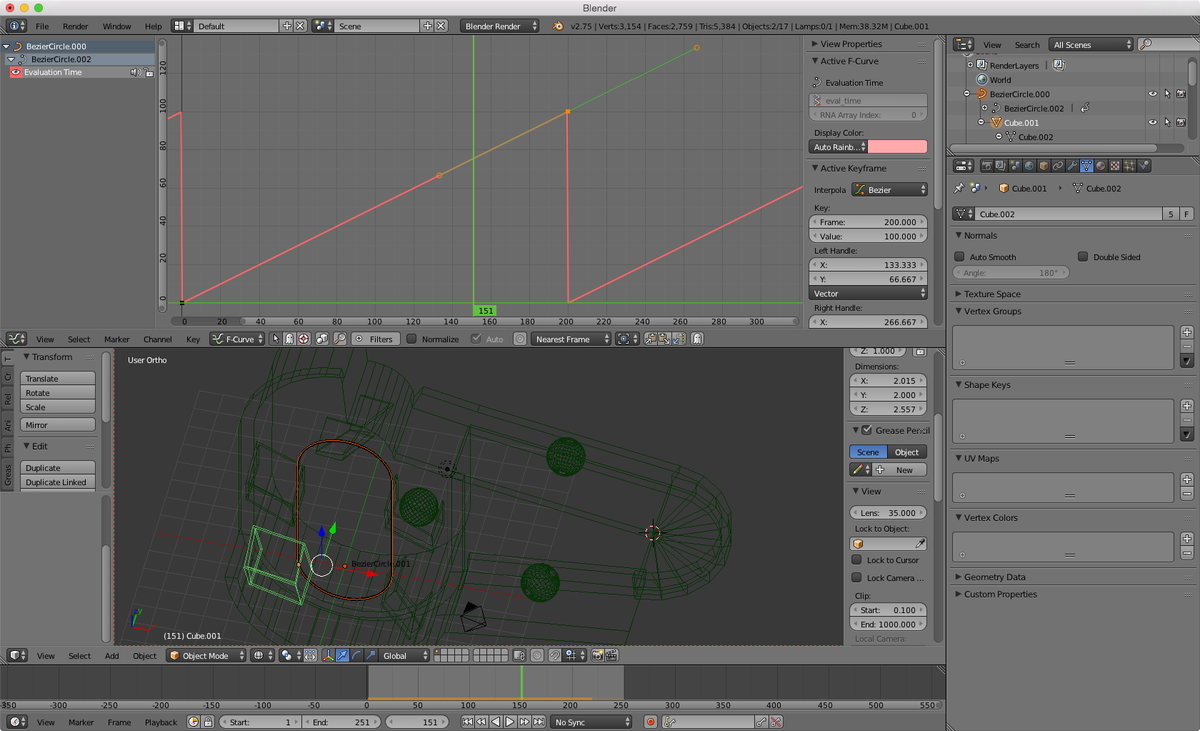
Task: Open the Nearest Frame dropdown
Action: 571,339
